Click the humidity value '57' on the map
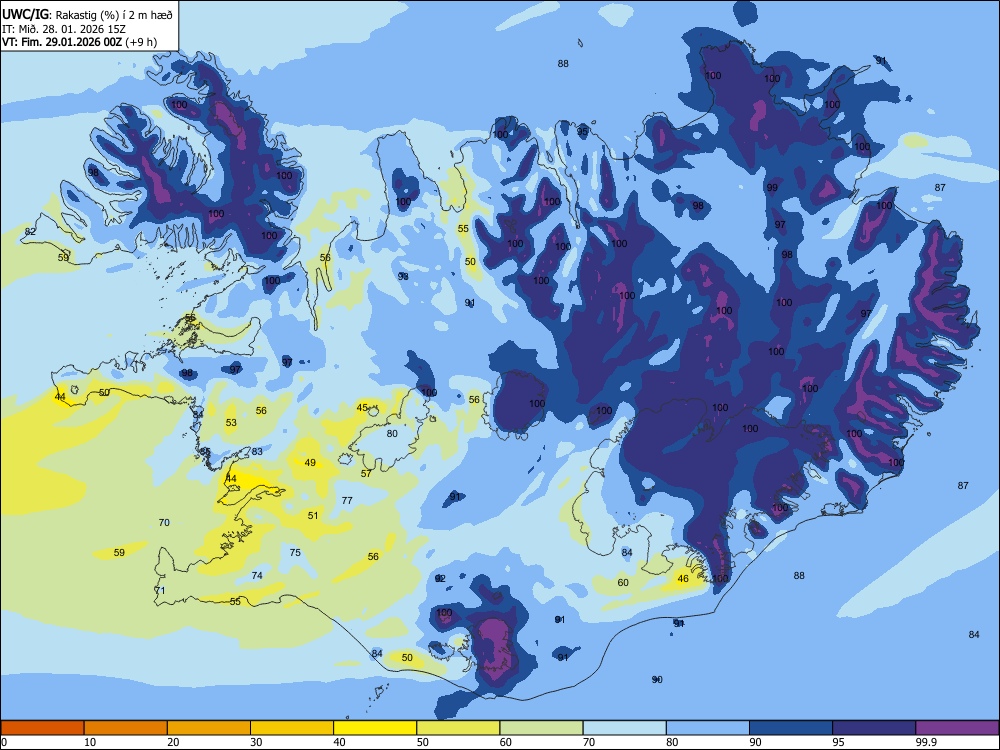 366,473
